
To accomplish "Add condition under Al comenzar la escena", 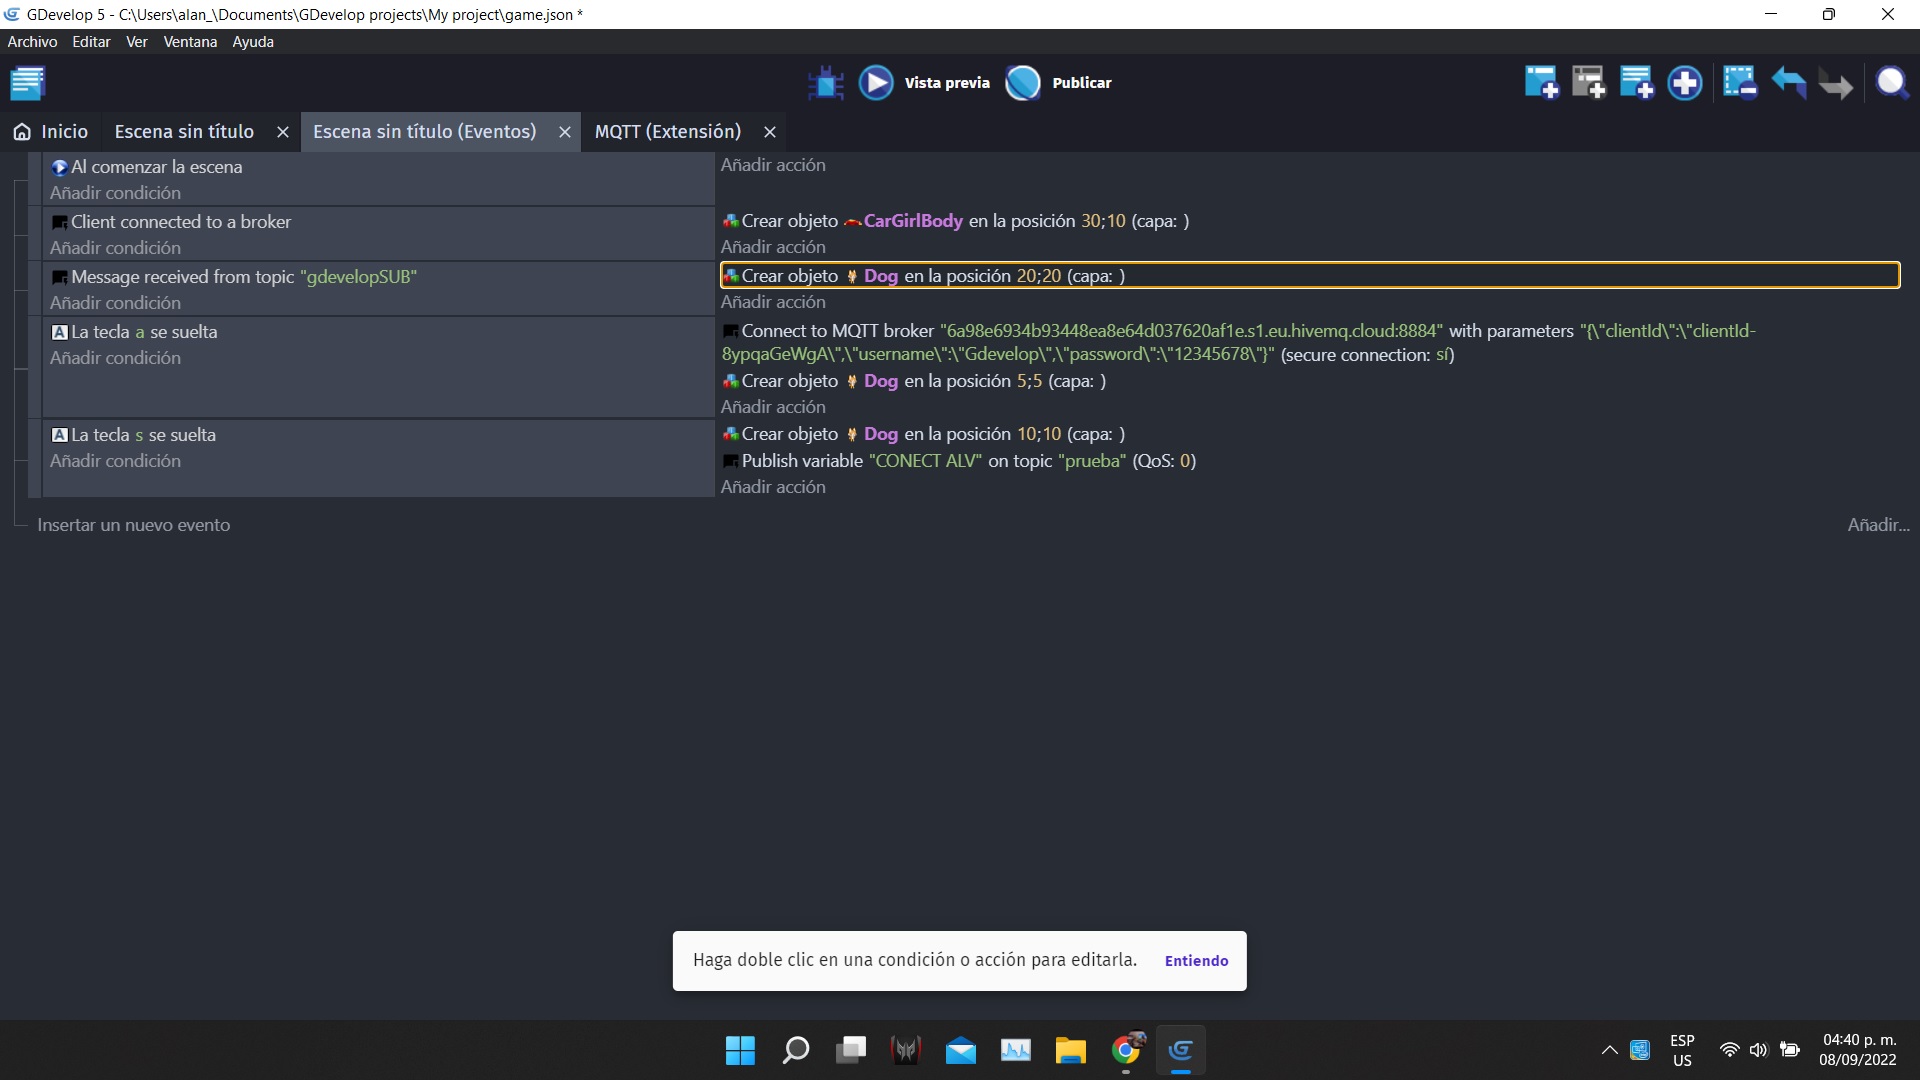I will (116, 193).
